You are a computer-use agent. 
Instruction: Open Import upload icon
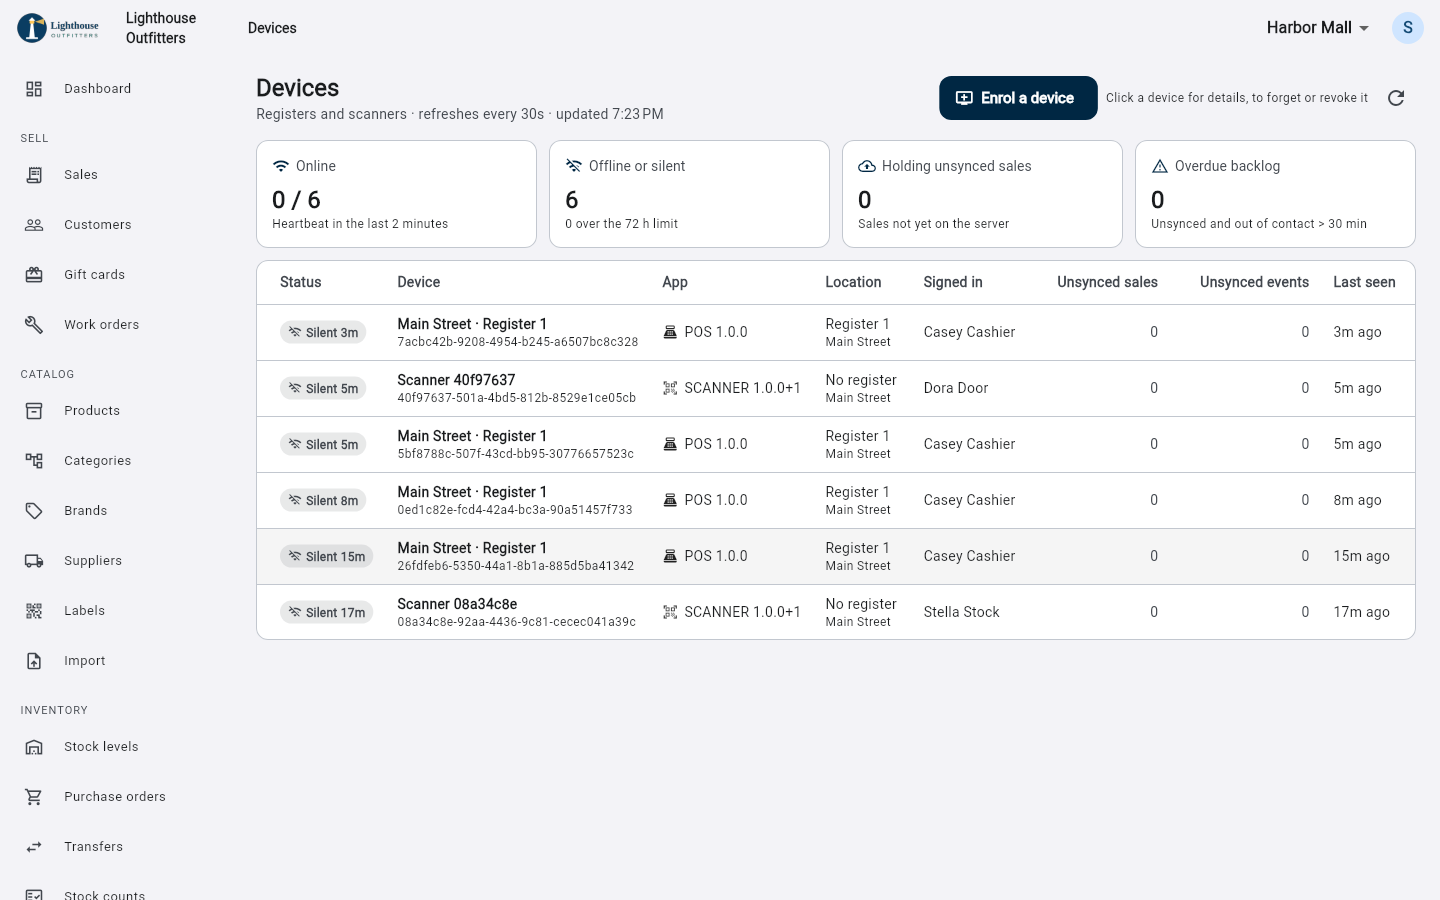[x=34, y=661]
